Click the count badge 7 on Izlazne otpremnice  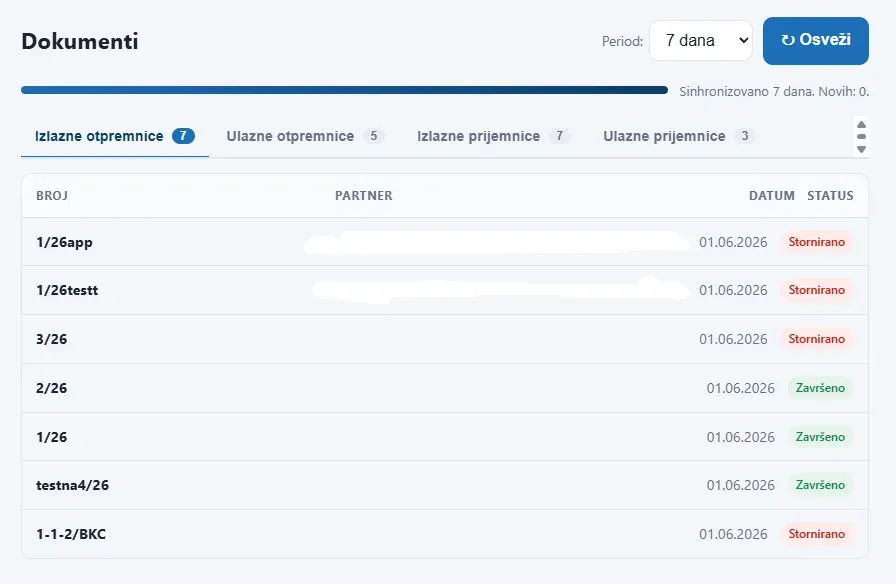[183, 136]
